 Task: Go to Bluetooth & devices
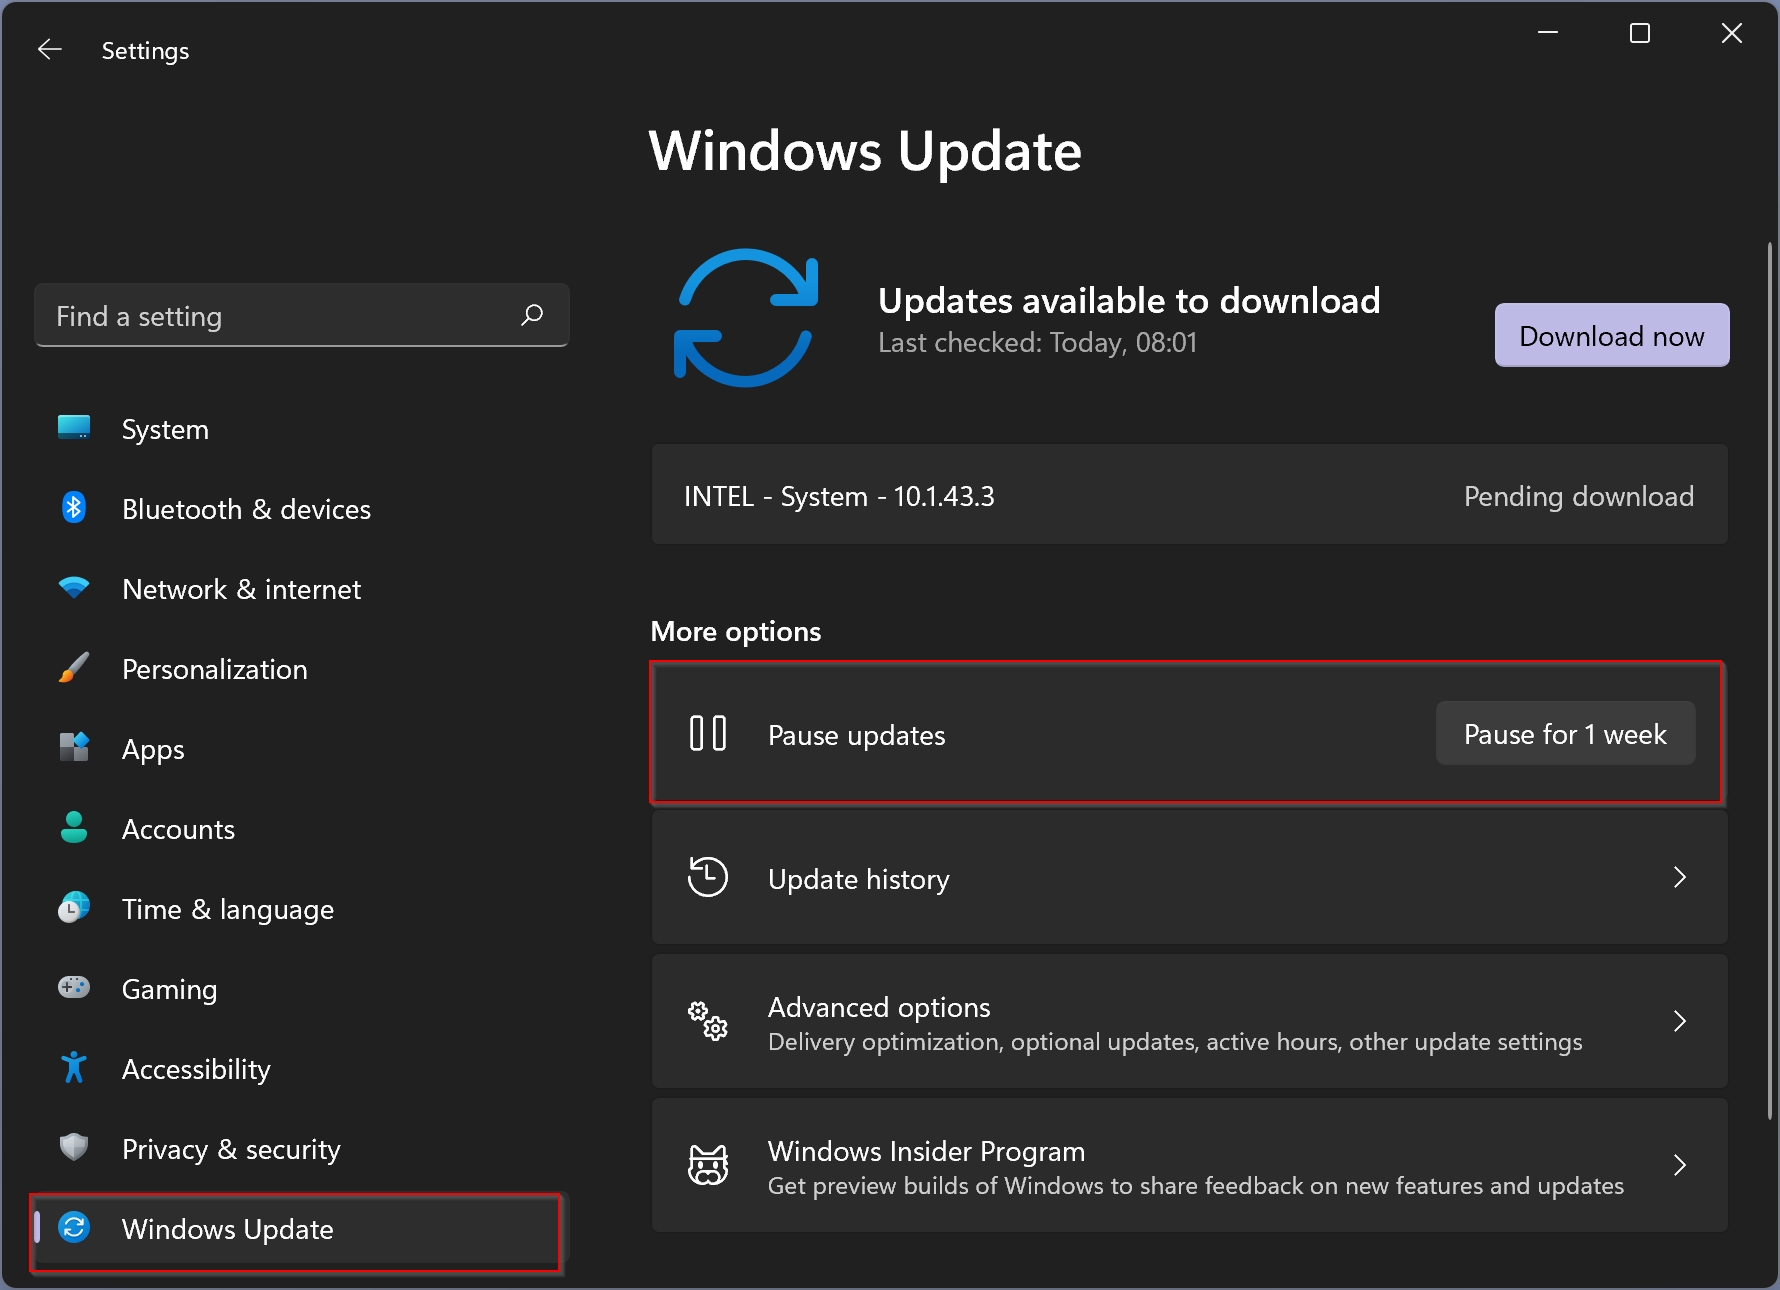(300, 509)
